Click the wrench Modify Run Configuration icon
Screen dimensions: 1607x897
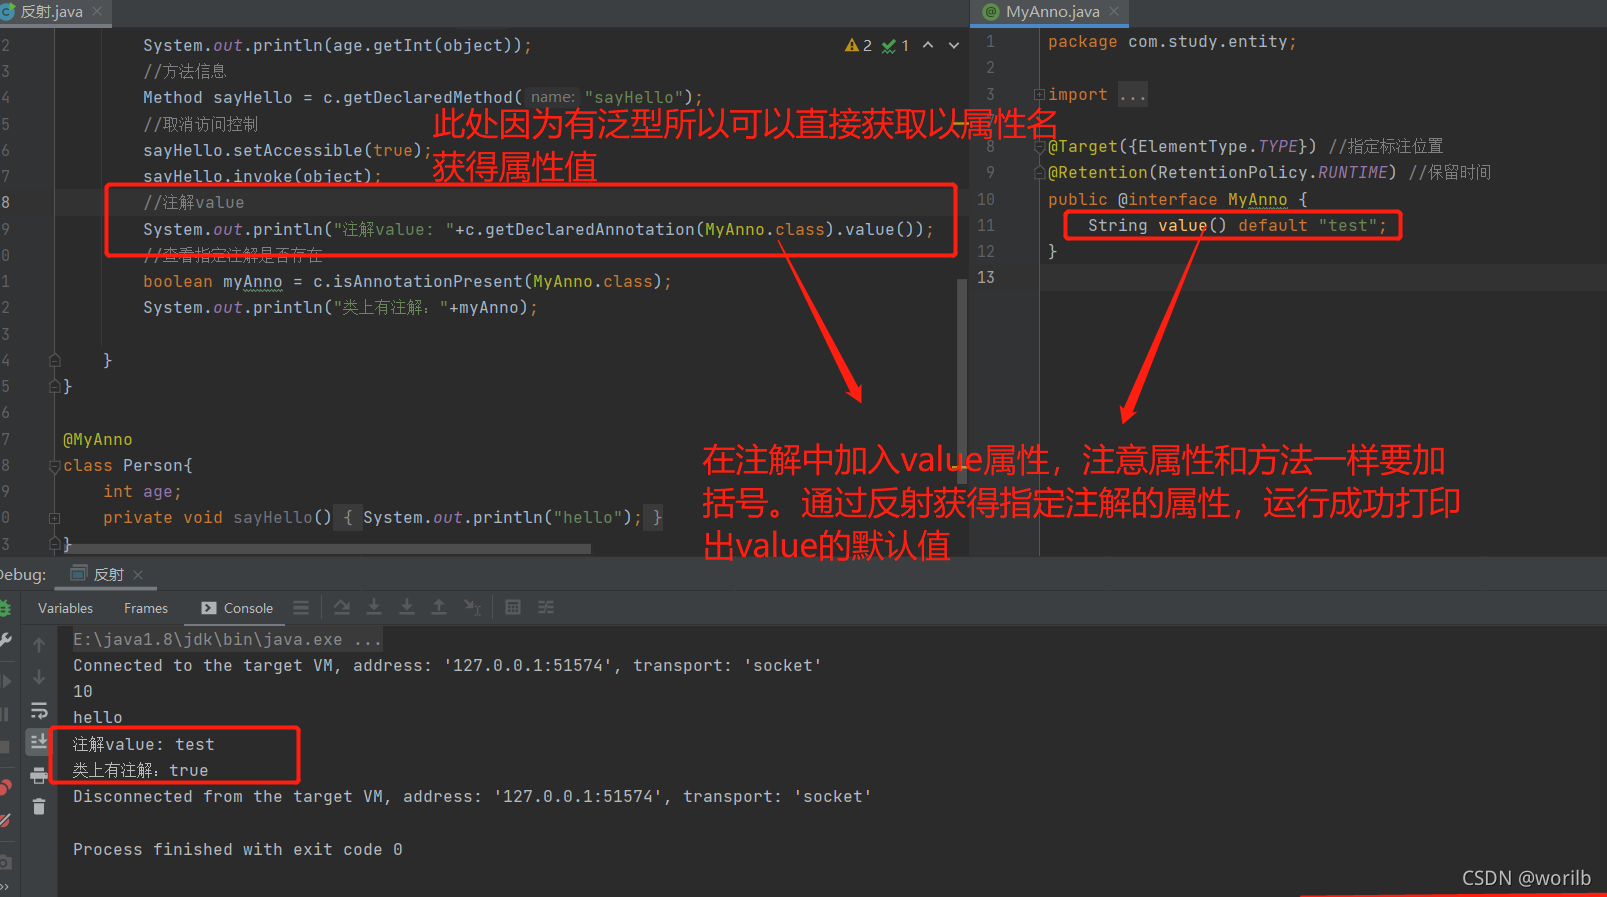click(x=5, y=640)
